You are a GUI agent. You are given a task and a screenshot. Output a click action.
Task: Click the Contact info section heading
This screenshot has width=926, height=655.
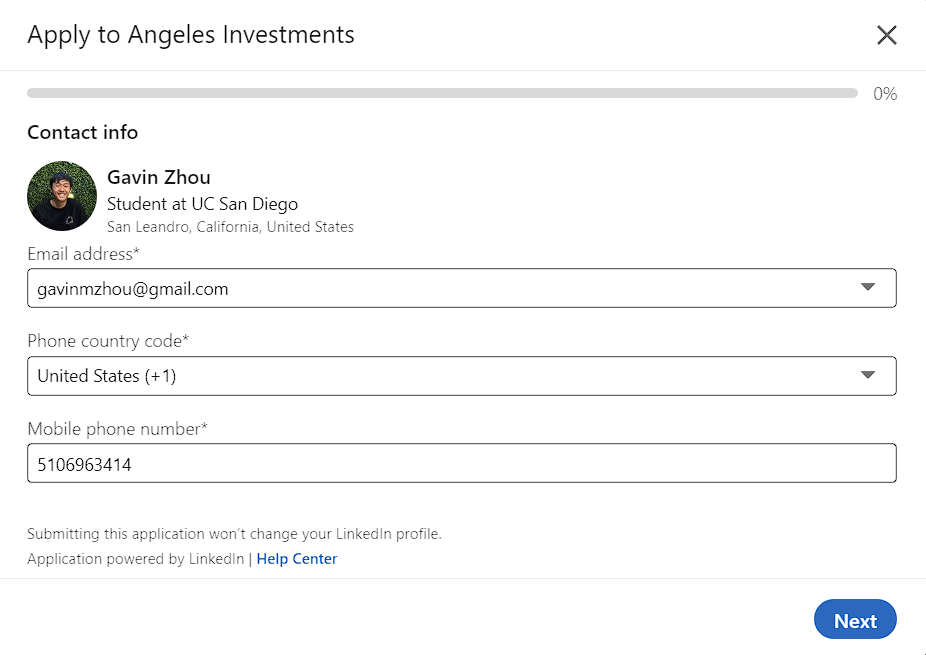(x=82, y=132)
